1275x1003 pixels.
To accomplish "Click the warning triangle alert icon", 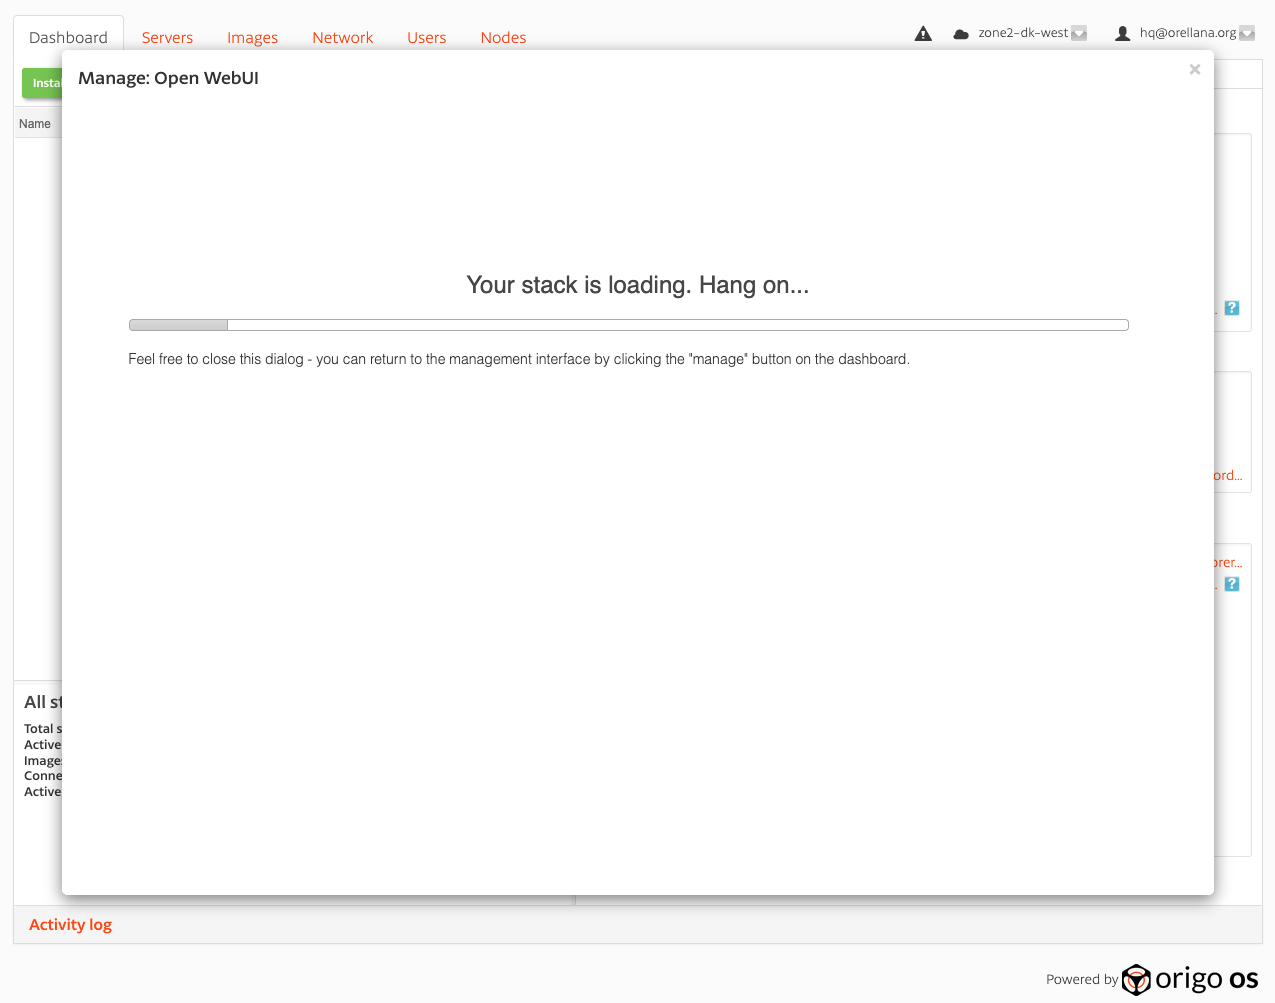I will tap(923, 34).
